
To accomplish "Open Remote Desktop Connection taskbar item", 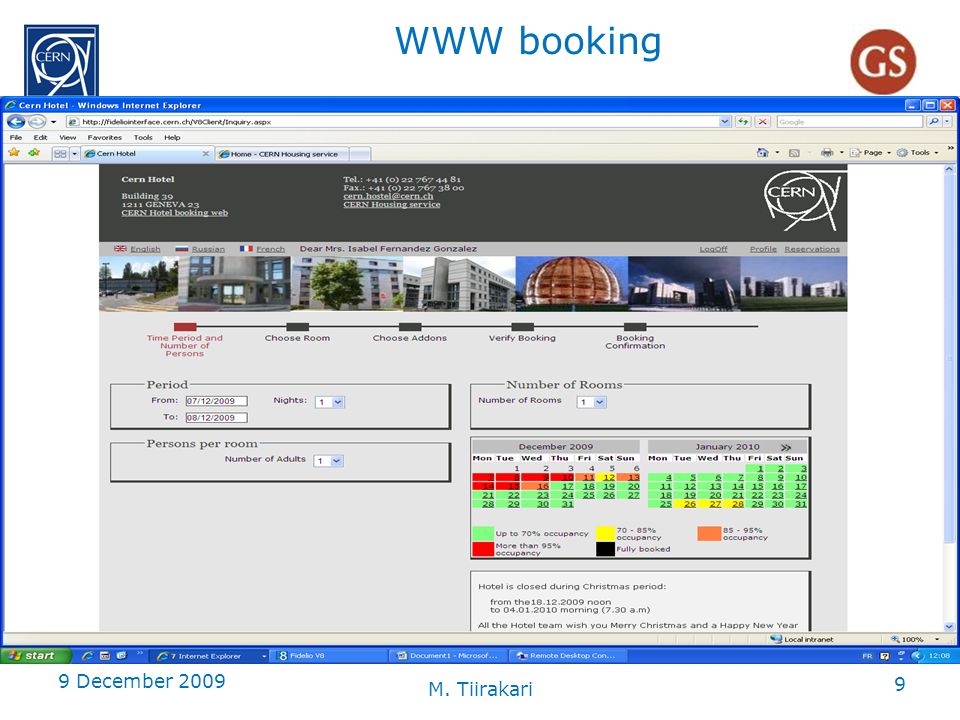I will click(x=566, y=655).
